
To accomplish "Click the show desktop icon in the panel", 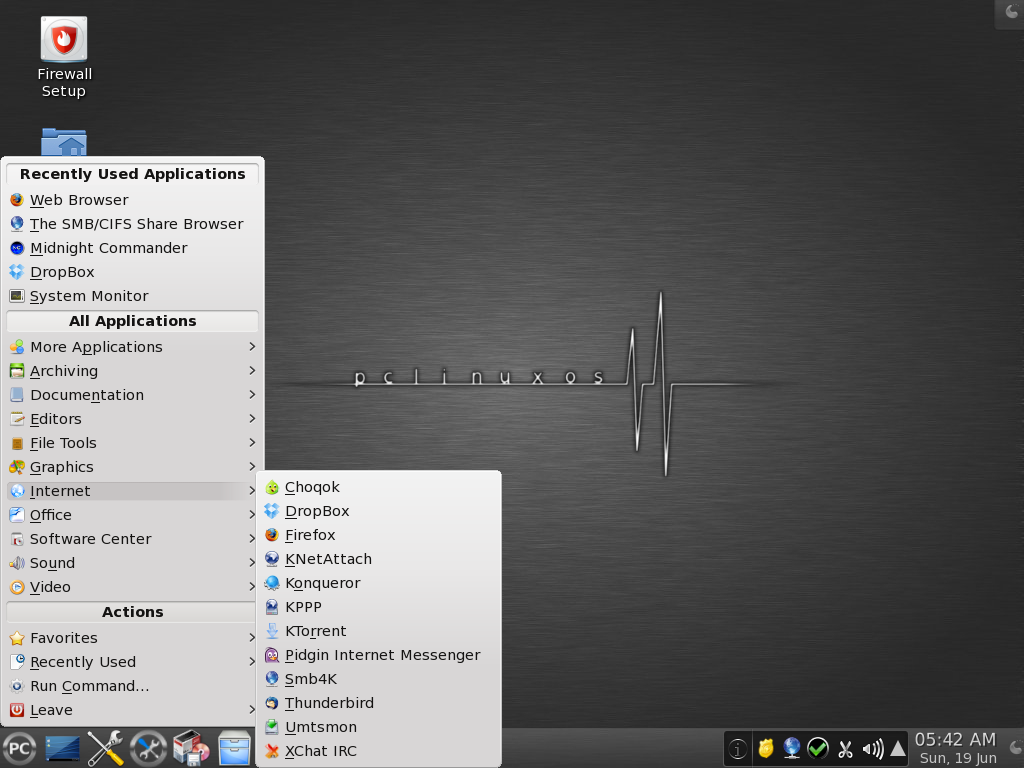I will [x=63, y=748].
